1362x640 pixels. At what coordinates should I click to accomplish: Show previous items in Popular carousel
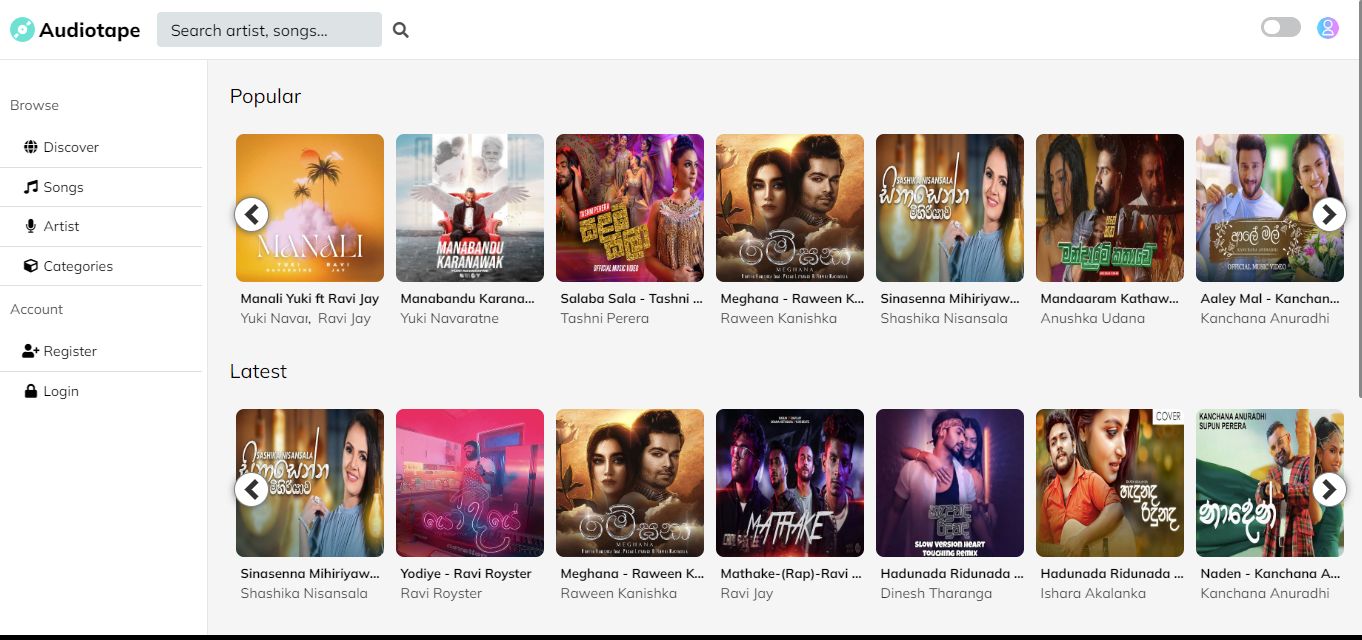[x=252, y=214]
